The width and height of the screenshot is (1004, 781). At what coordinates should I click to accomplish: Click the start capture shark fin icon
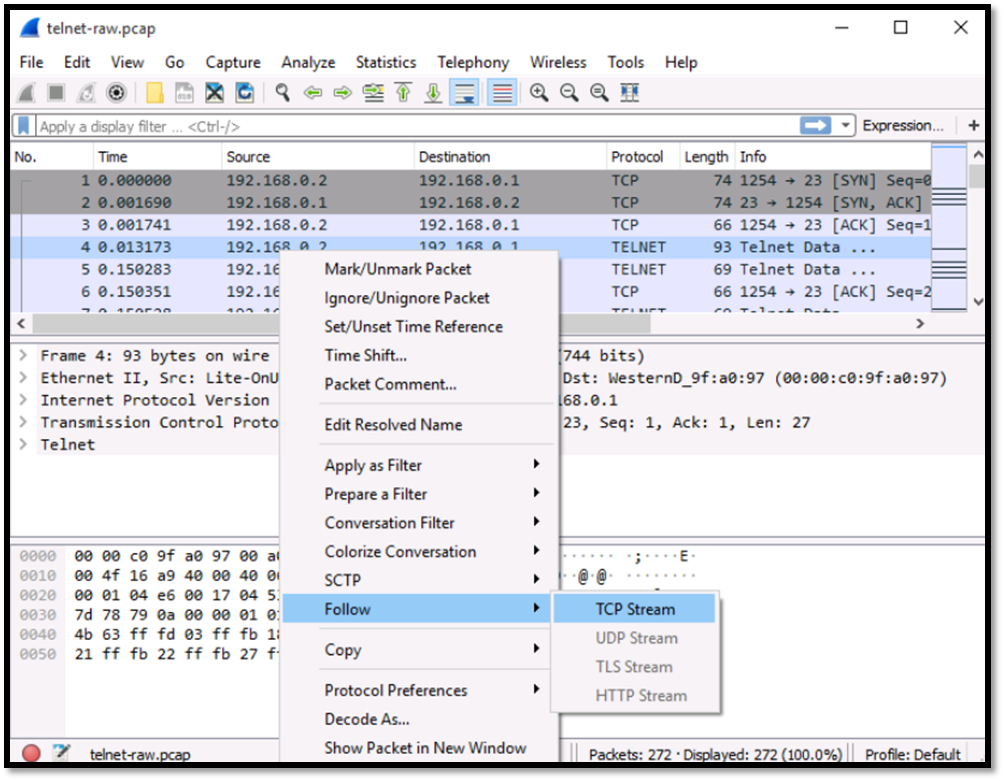(x=27, y=93)
